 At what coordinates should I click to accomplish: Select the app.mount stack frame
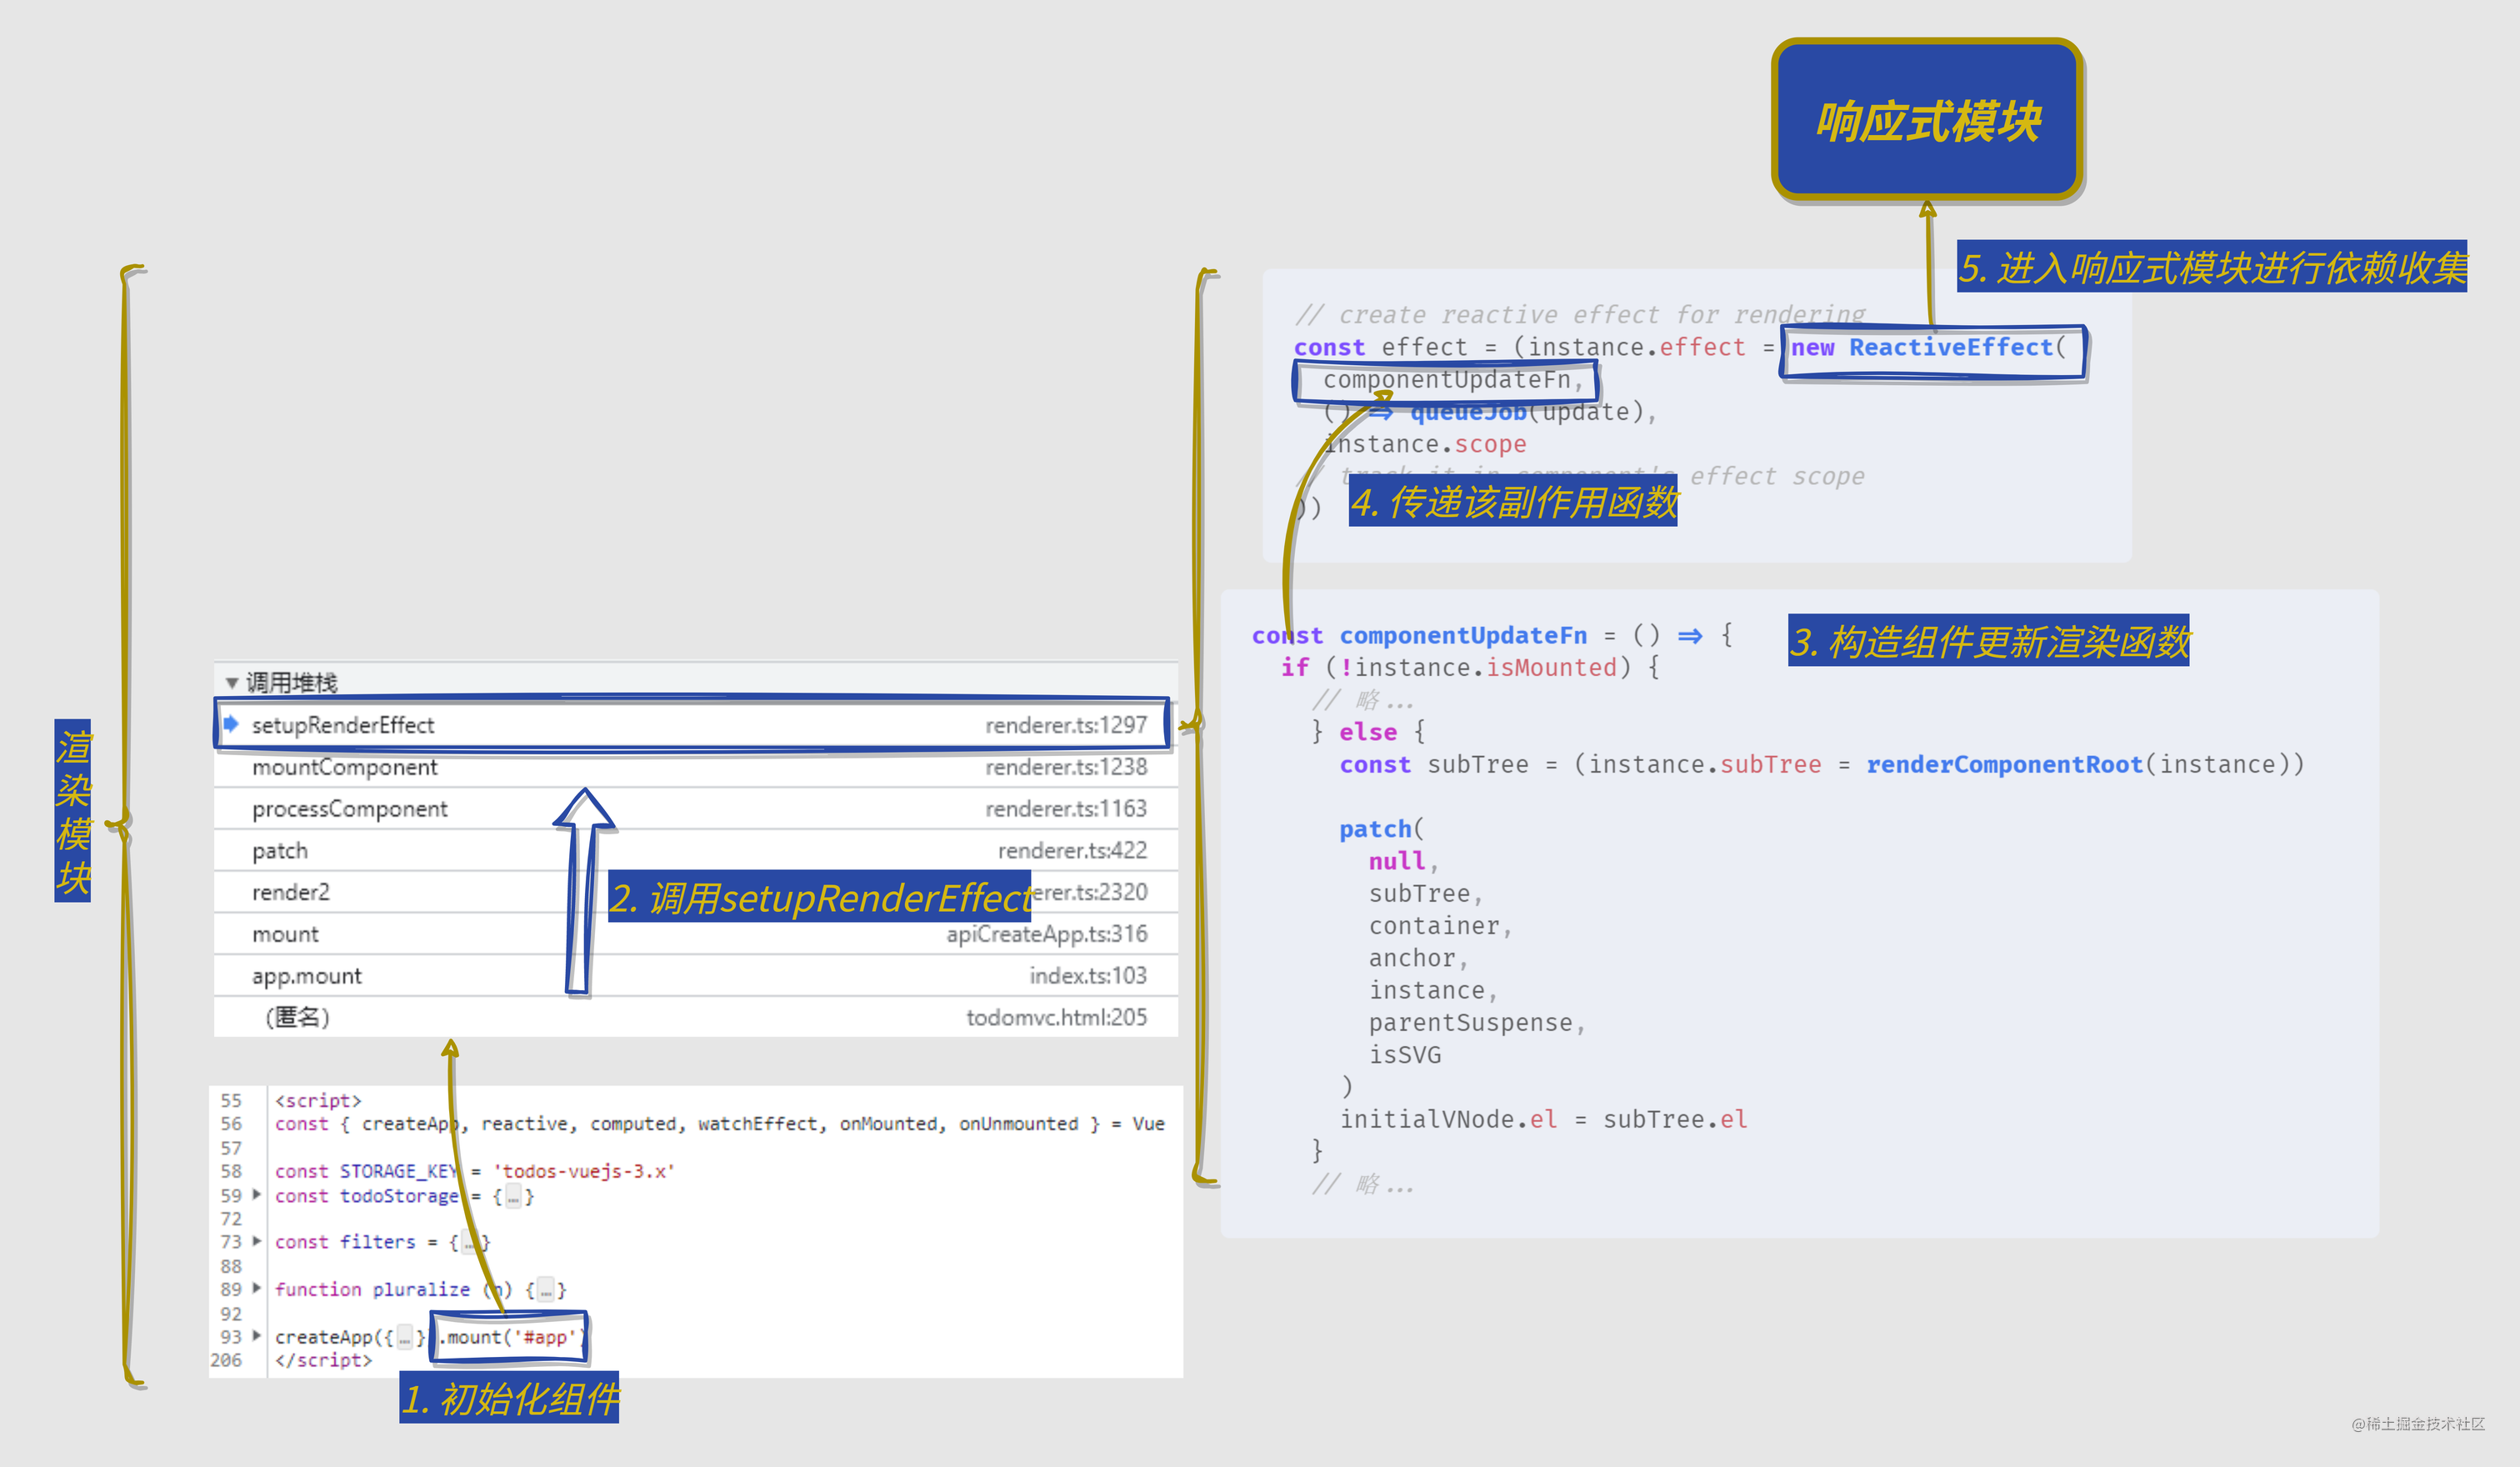(306, 976)
